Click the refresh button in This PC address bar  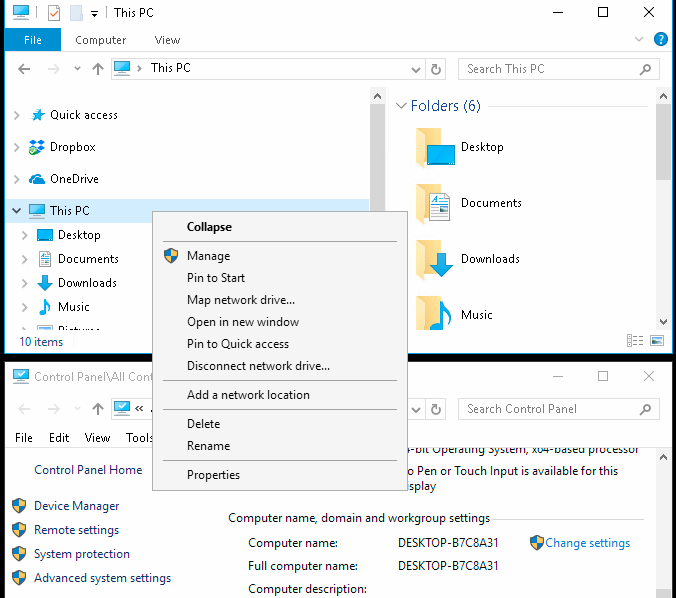click(435, 69)
